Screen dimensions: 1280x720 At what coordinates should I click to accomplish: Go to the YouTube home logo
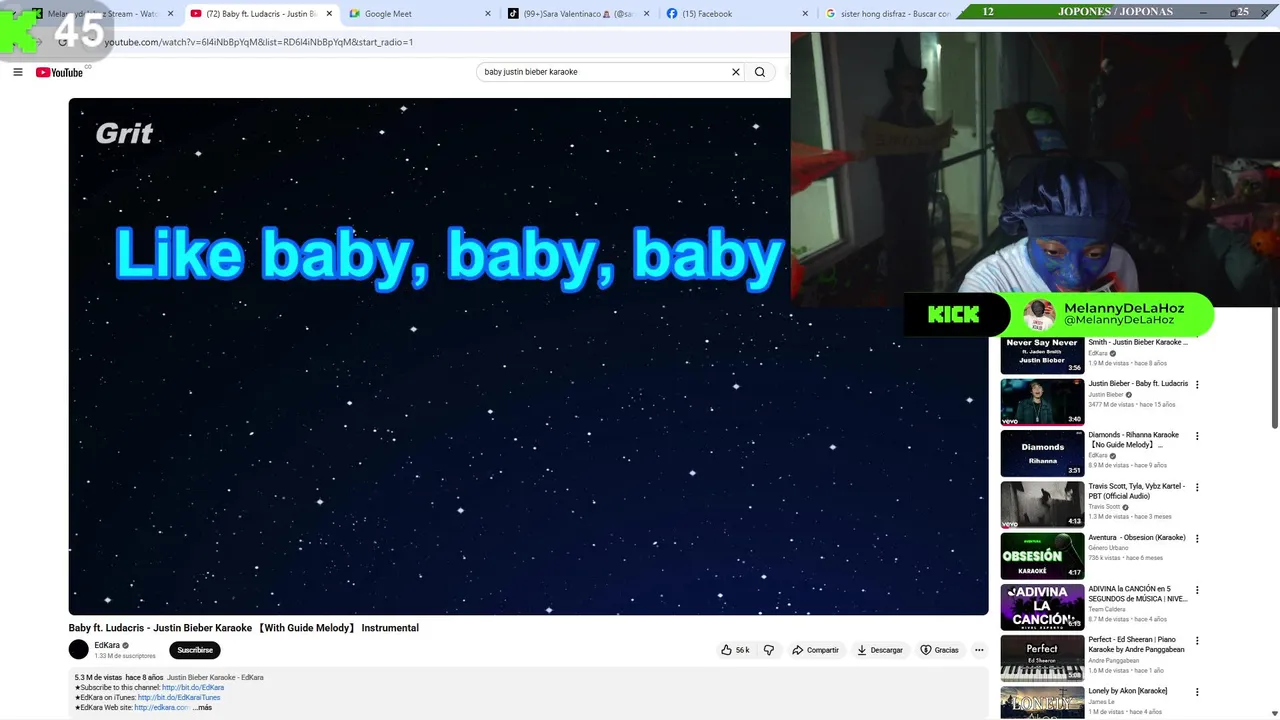coord(59,72)
